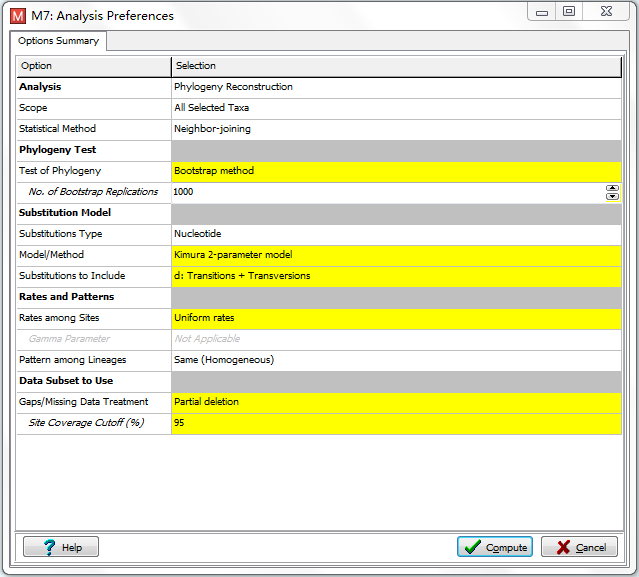Maximize the Analysis Preferences window
This screenshot has width=639, height=577.
pyautogui.click(x=569, y=12)
